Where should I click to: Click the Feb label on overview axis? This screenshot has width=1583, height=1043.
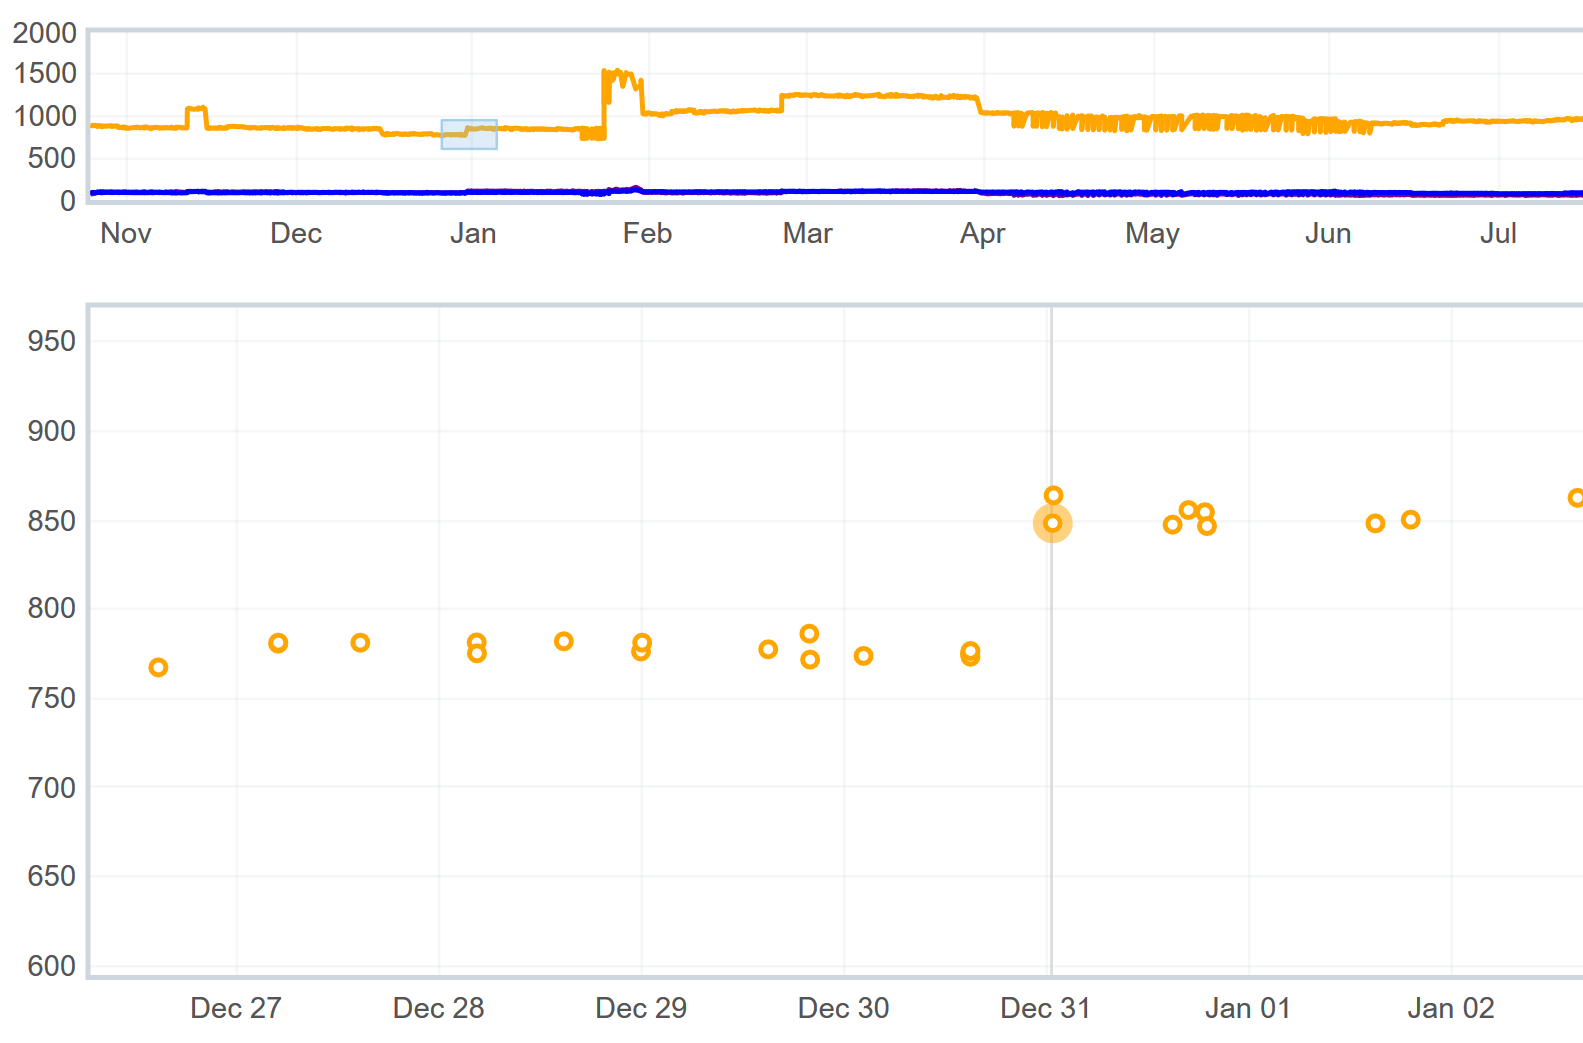(x=647, y=233)
